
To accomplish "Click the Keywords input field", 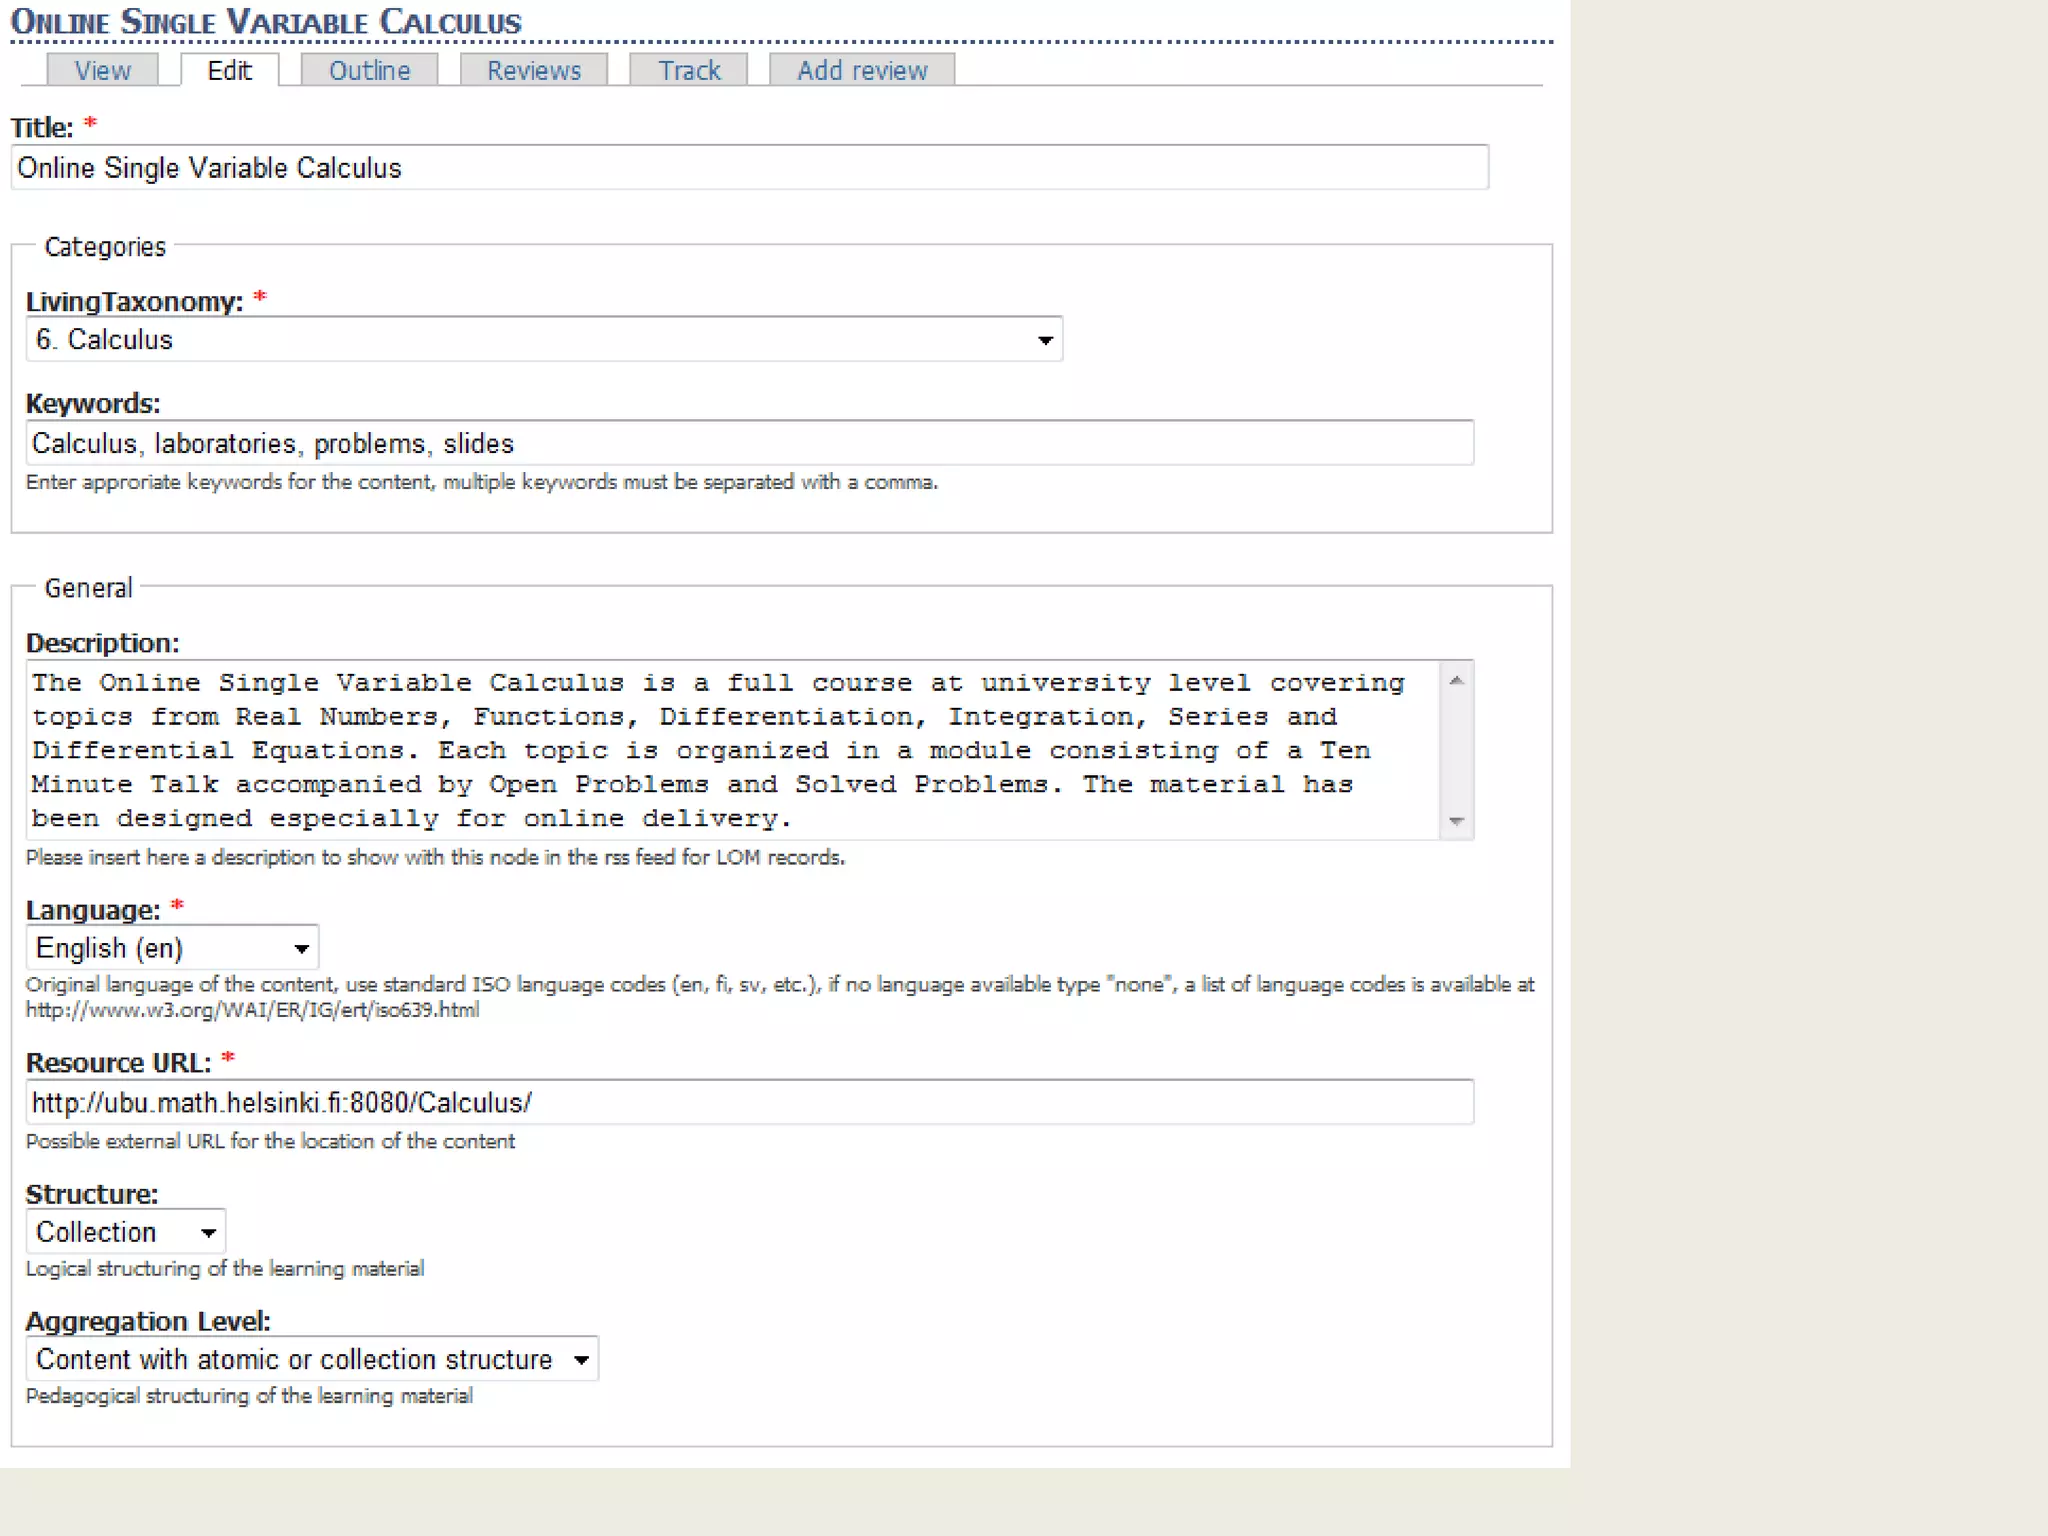I will (x=748, y=443).
